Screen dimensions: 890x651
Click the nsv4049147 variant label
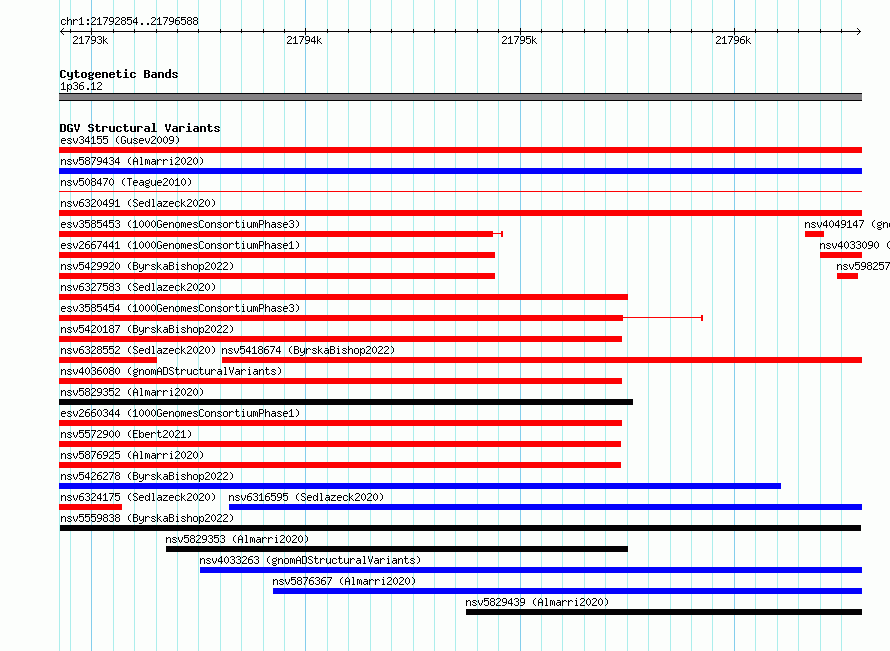(x=847, y=224)
